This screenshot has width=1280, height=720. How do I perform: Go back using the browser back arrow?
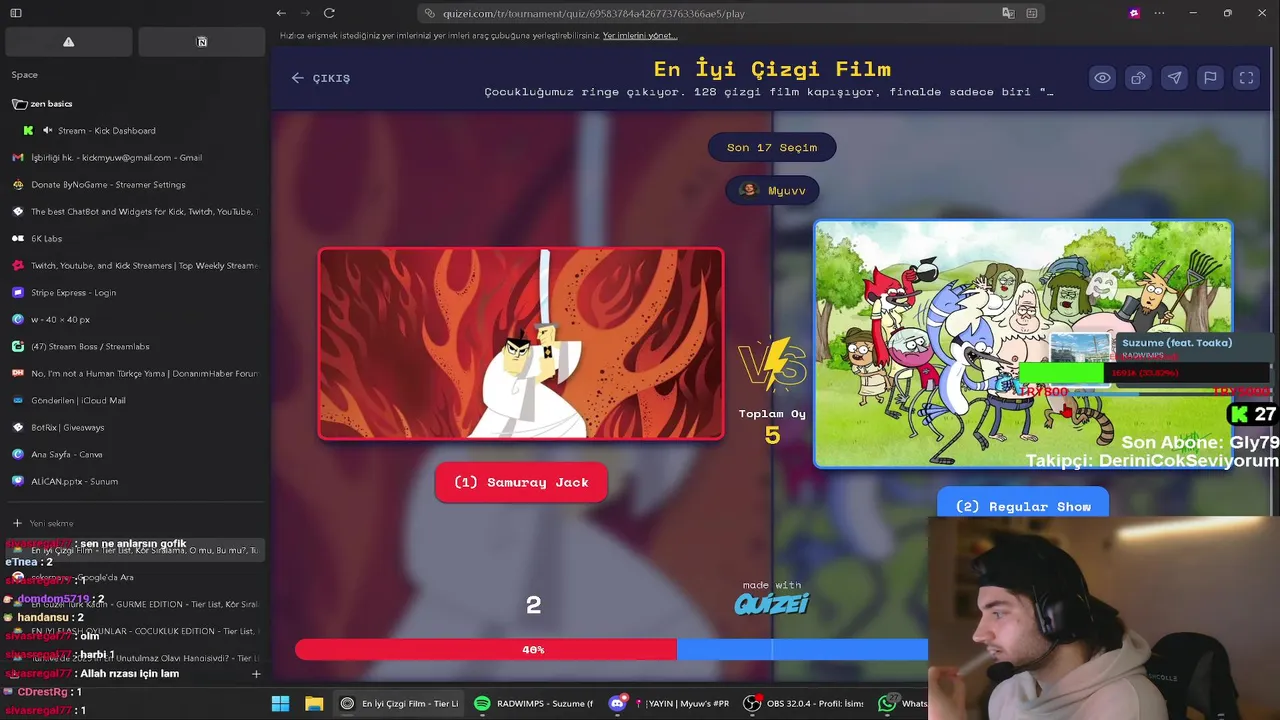[x=281, y=13]
